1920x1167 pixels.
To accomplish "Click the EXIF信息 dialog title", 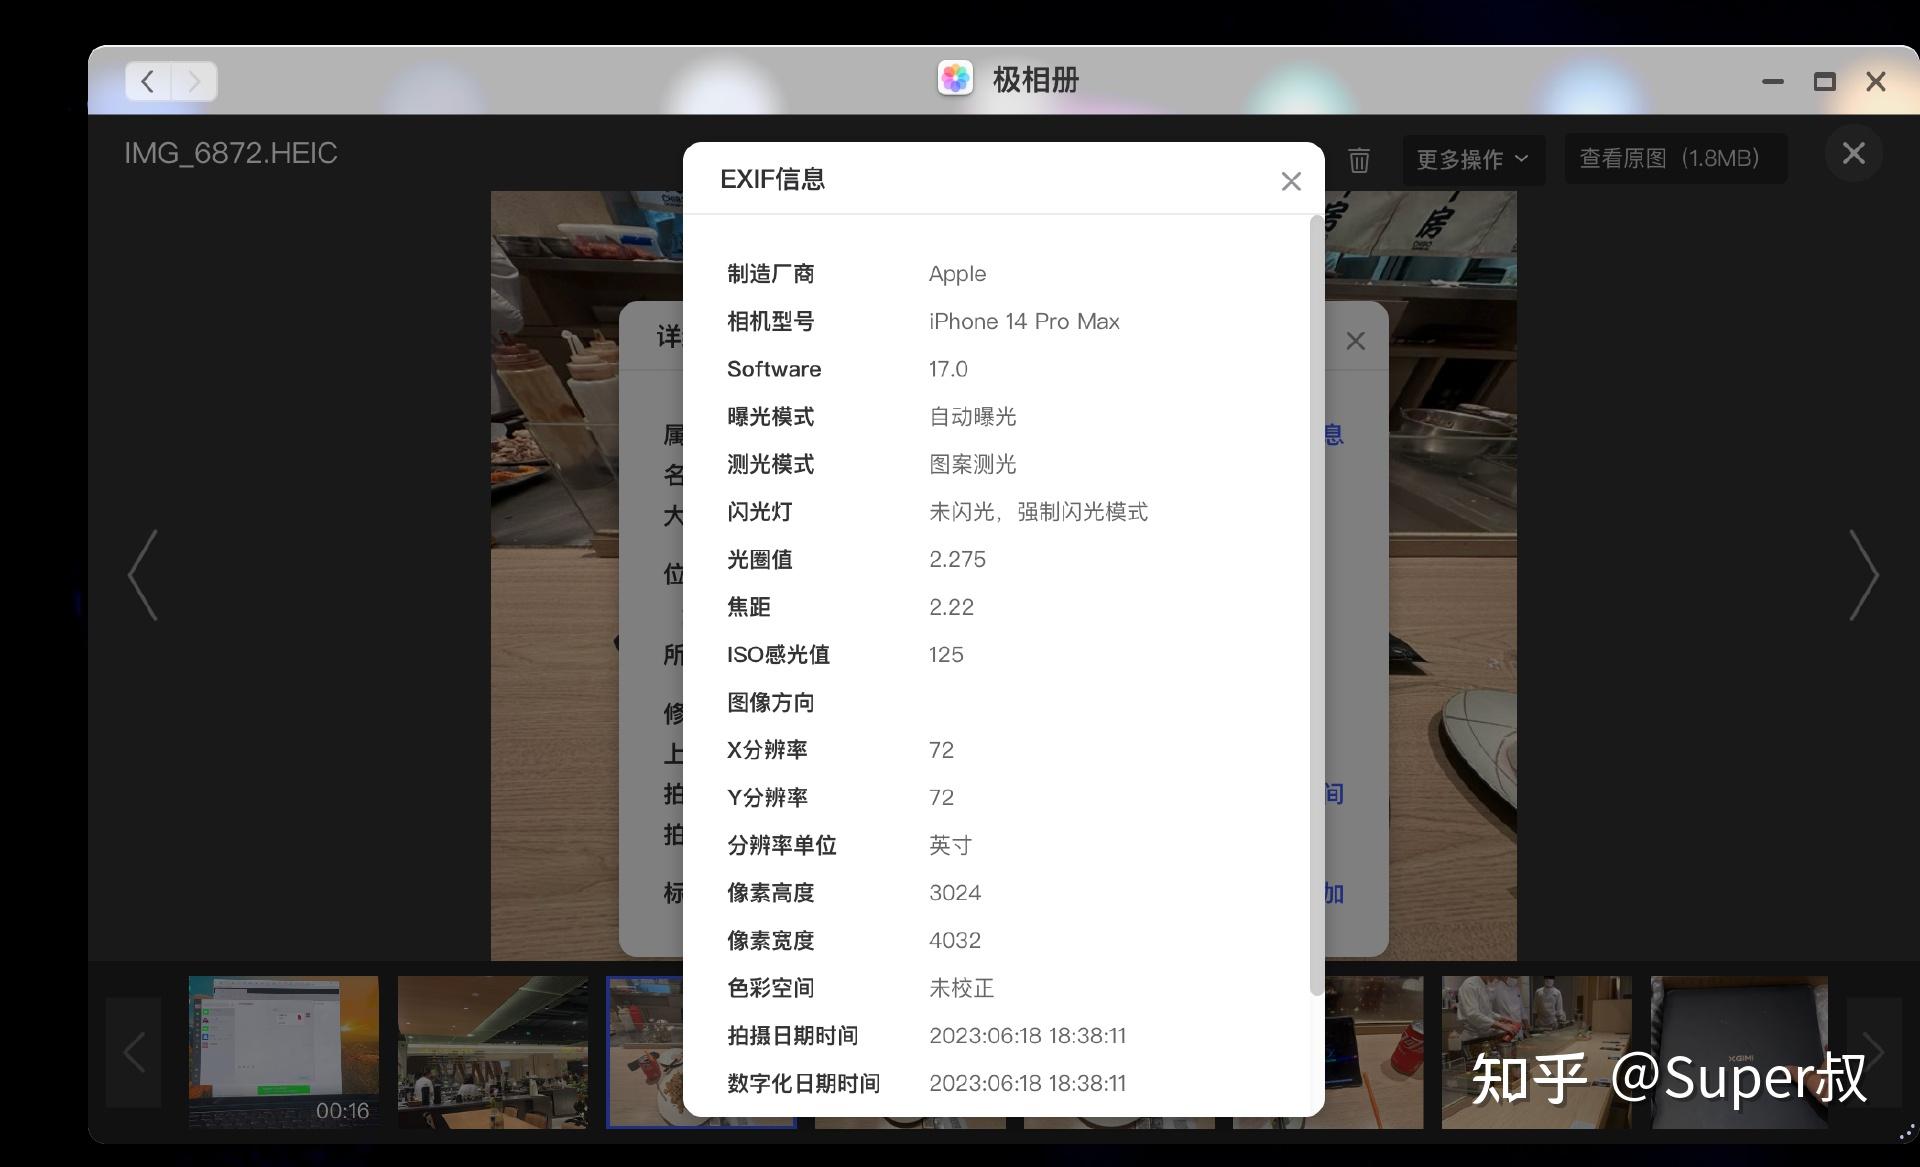I will [x=772, y=179].
